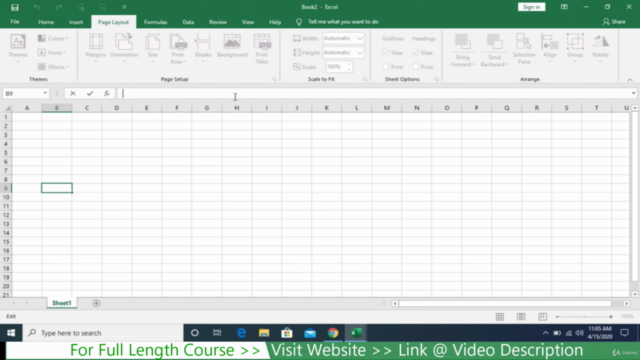
Task: Select the Sheet1 tab
Action: [62, 303]
